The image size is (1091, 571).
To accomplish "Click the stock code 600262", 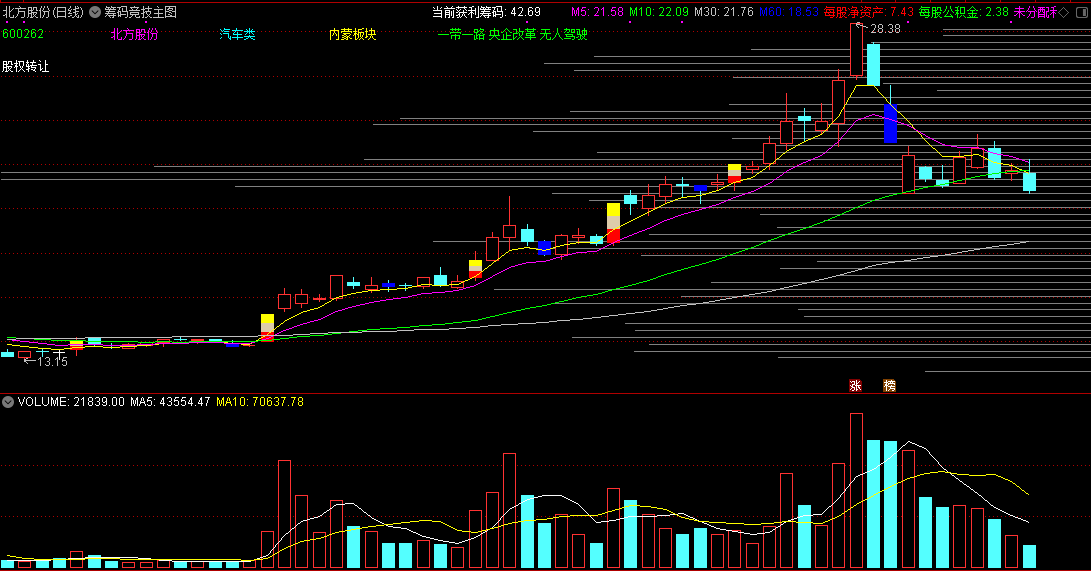I will [x=23, y=34].
